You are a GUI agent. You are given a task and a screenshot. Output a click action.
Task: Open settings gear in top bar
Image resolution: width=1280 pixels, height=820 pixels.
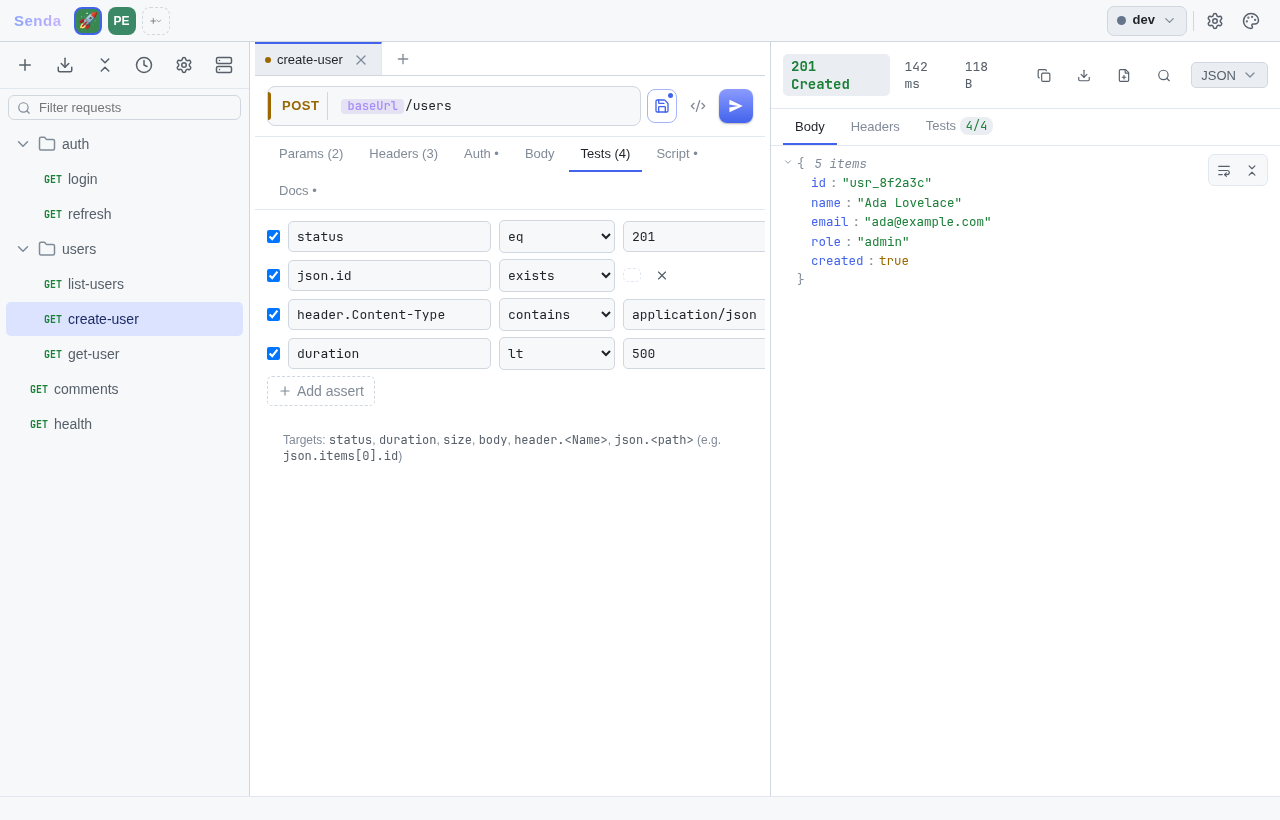click(x=1215, y=21)
